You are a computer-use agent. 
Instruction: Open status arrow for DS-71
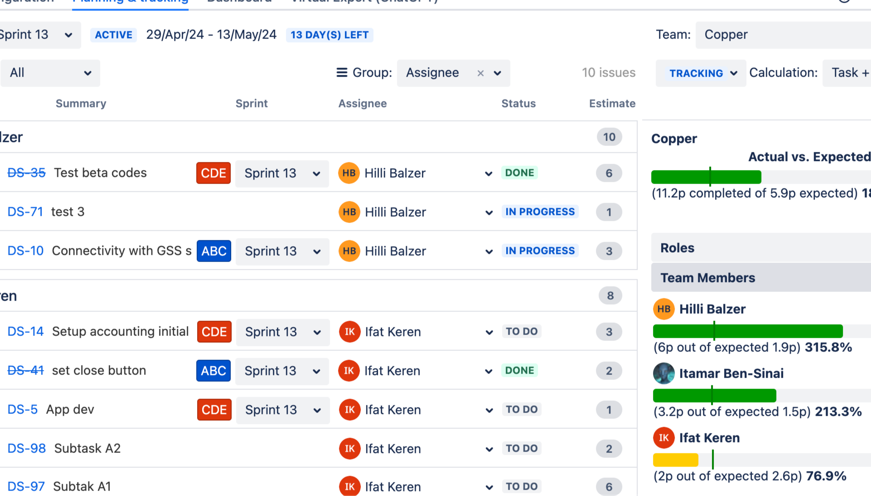488,212
